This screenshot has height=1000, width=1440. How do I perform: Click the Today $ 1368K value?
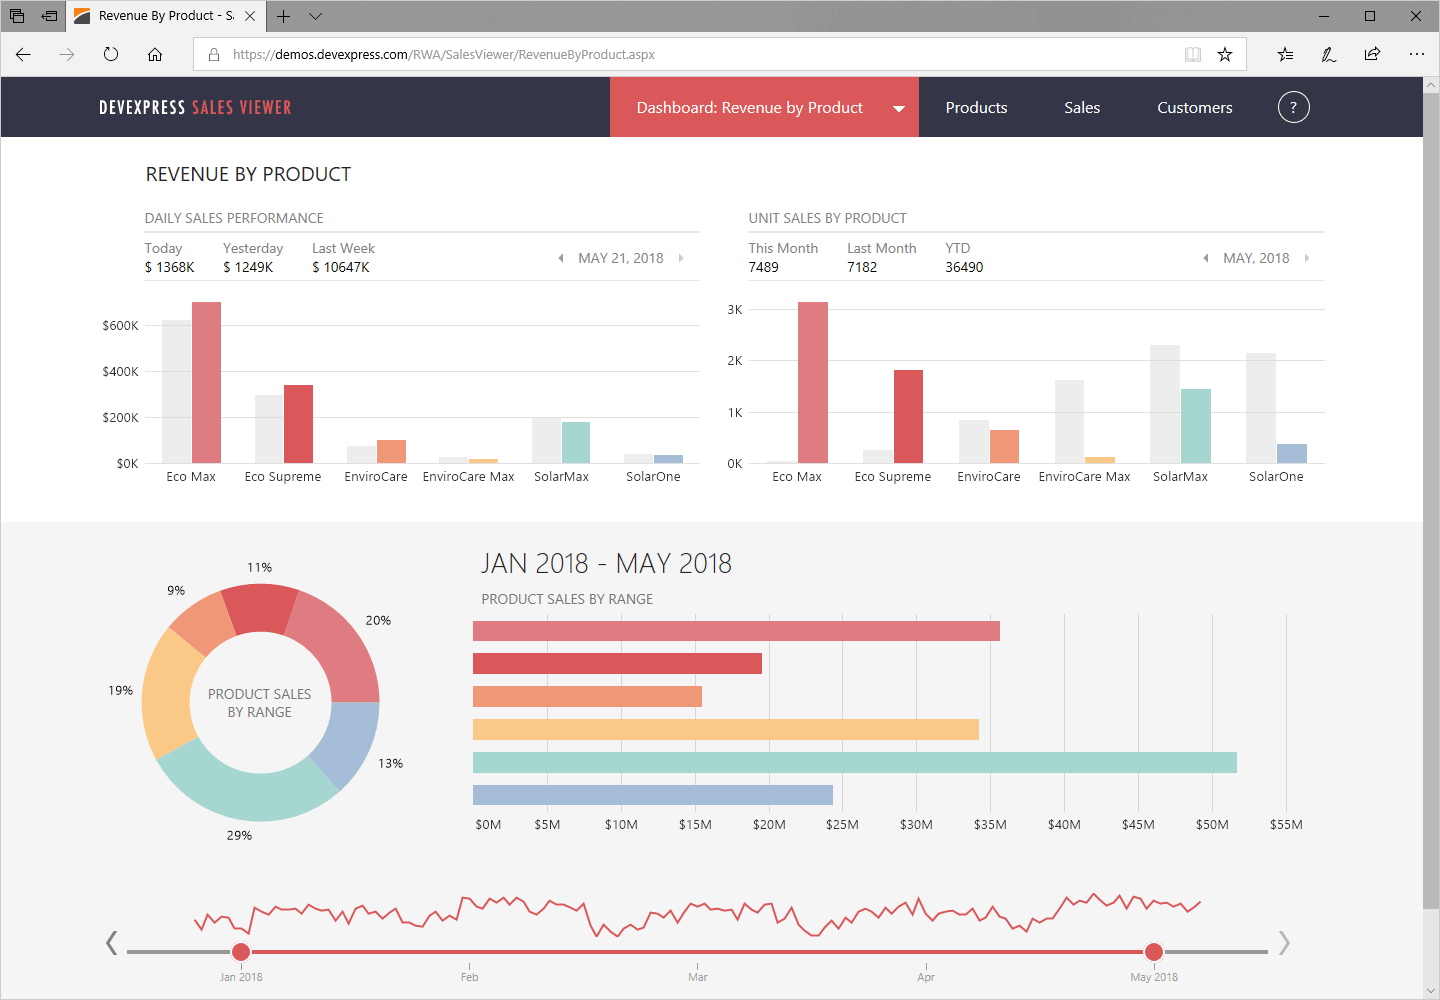click(169, 267)
